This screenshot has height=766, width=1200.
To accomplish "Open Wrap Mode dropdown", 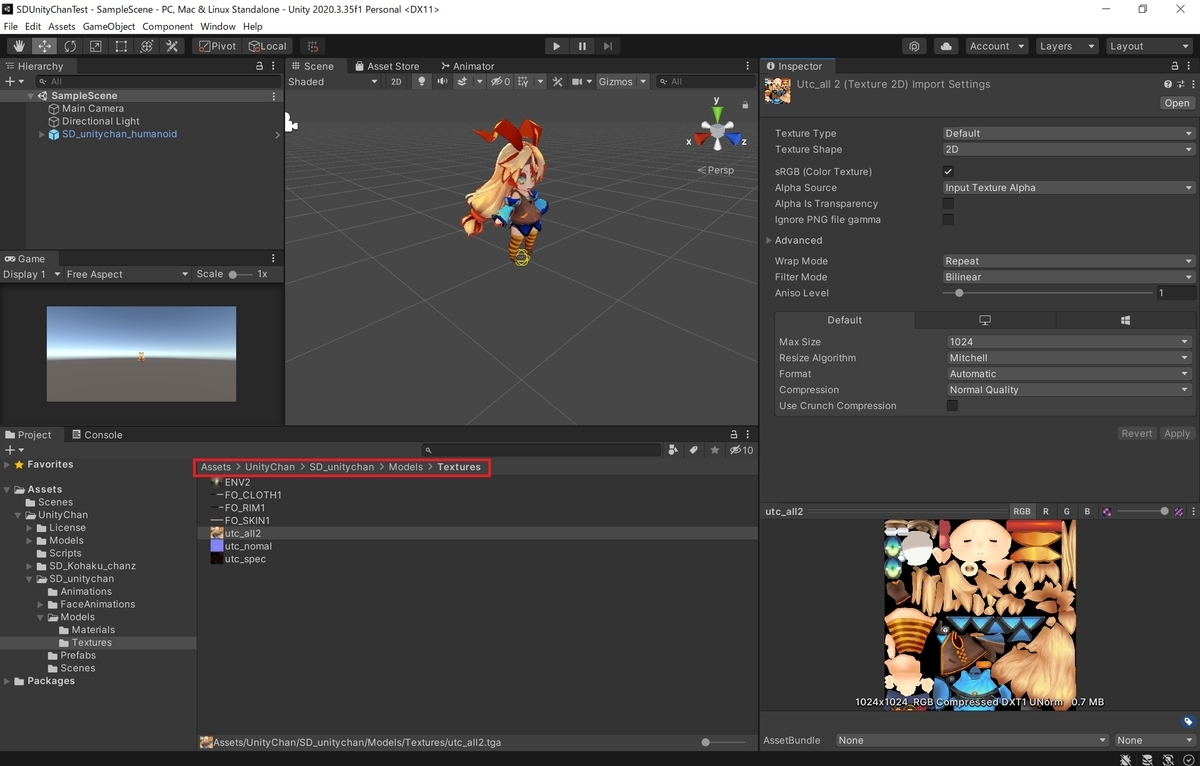I will (1068, 261).
